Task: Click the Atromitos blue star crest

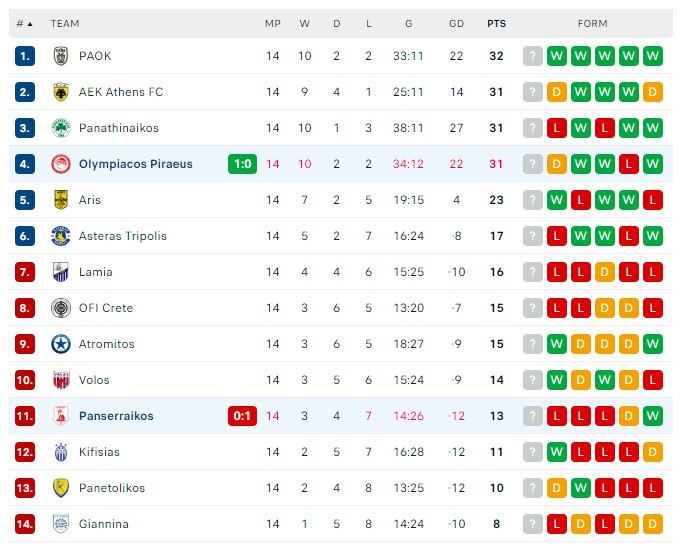Action: [60, 344]
